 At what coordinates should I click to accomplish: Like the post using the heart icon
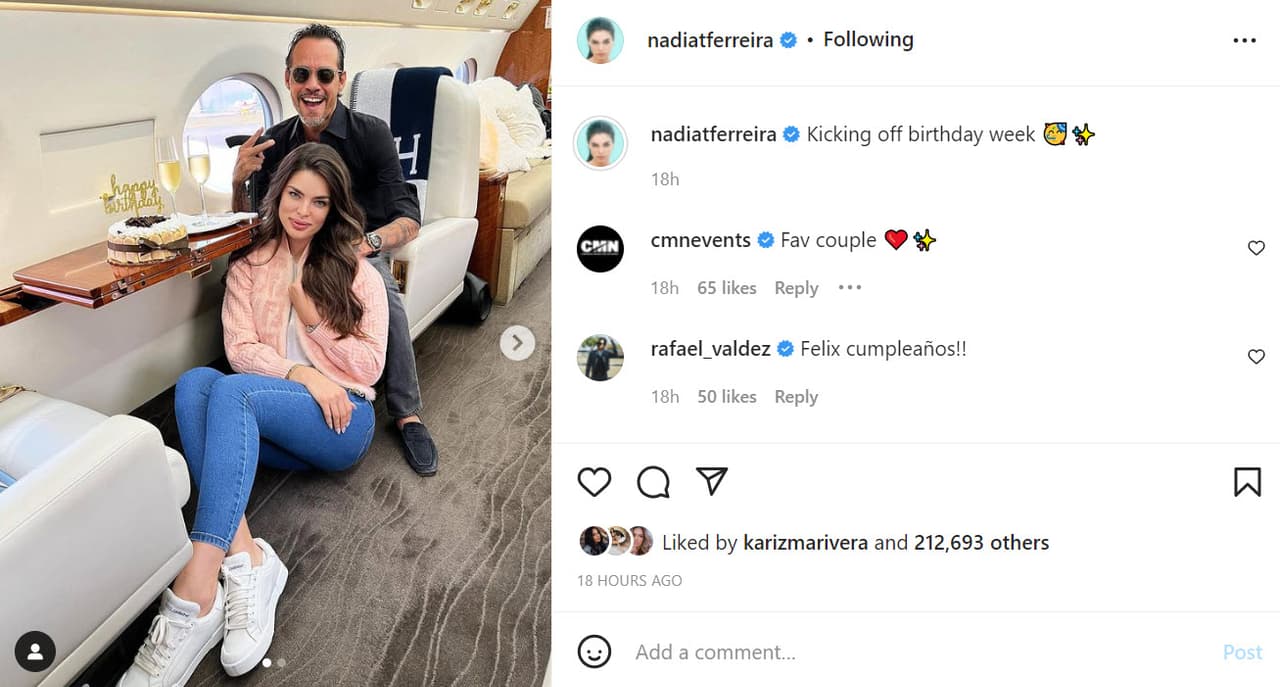(x=594, y=482)
